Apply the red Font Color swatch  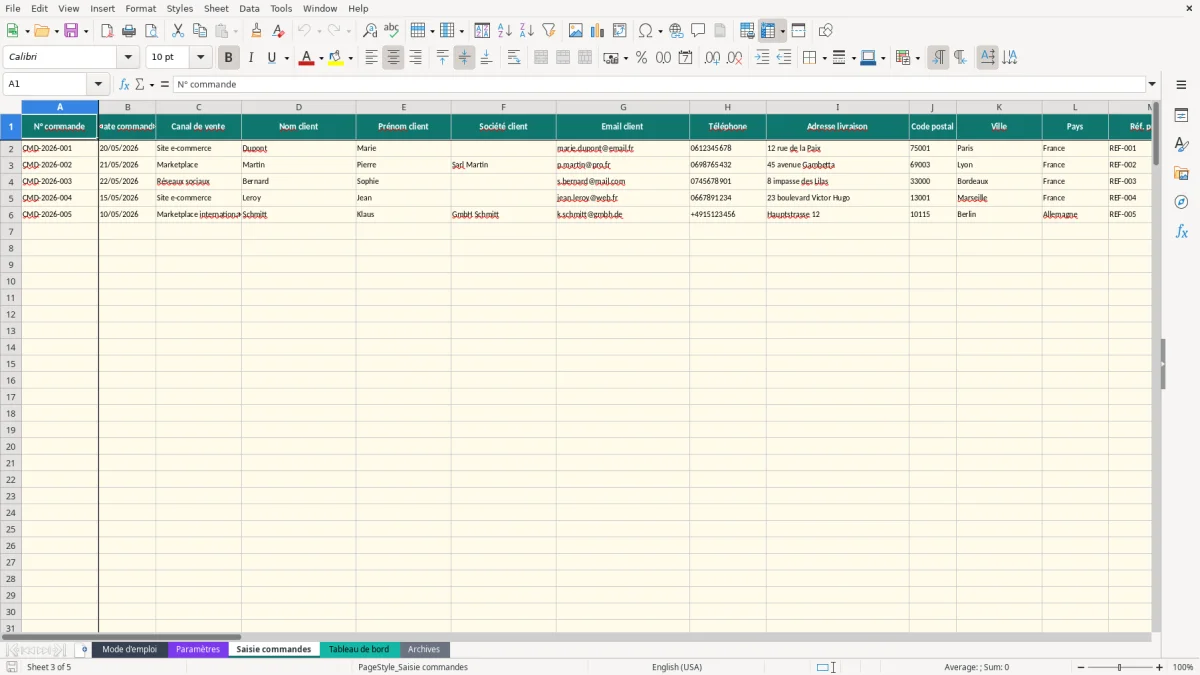[x=306, y=58]
